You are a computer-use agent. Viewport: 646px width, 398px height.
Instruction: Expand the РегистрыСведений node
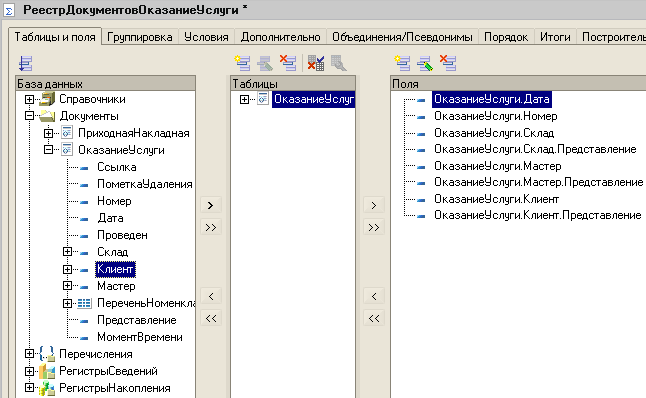[x=29, y=371]
